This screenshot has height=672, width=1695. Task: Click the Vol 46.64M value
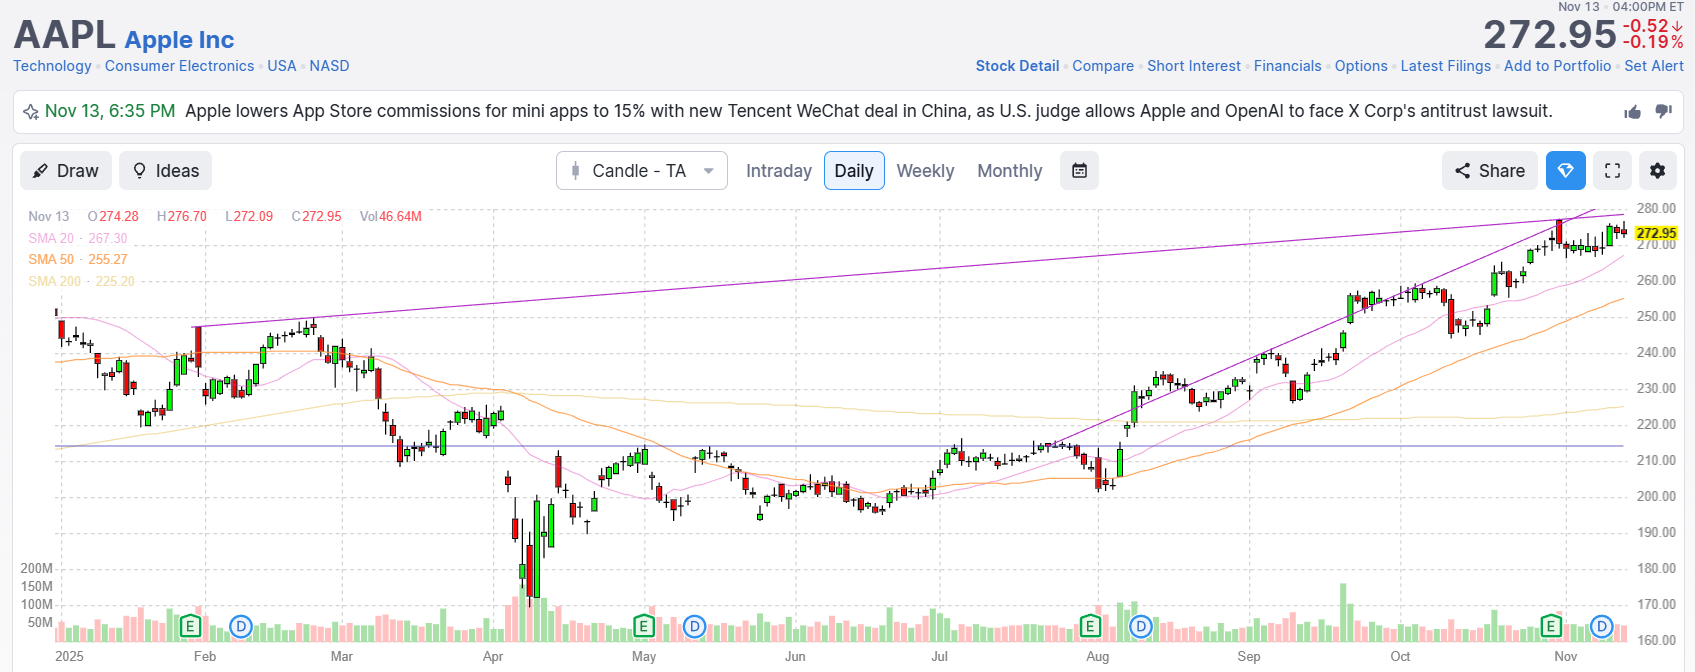pyautogui.click(x=391, y=216)
